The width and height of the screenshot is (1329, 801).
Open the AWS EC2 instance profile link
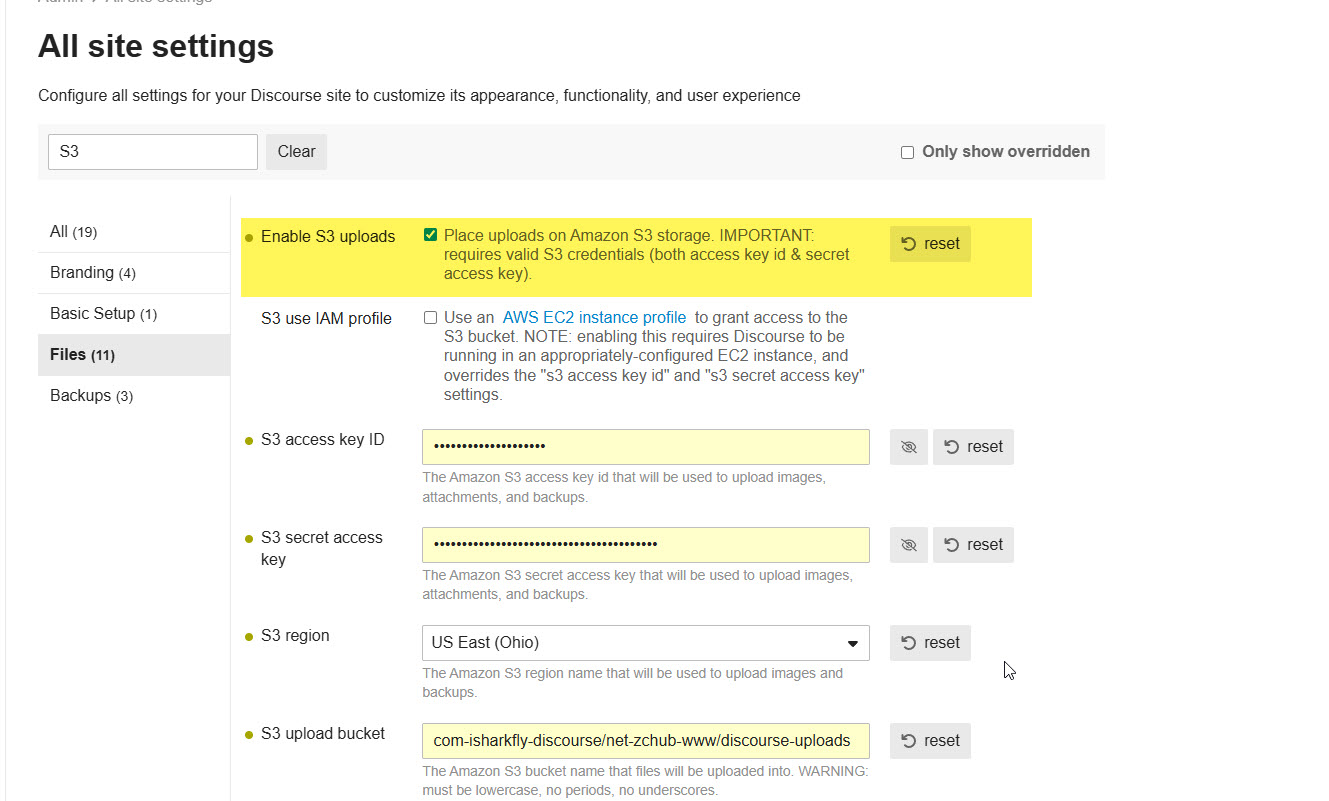point(594,318)
